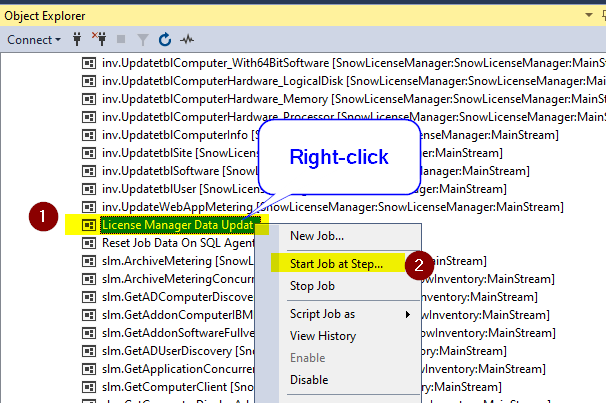Select the slm.ArchiveMeteringConcurr job

pyautogui.click(x=178, y=279)
